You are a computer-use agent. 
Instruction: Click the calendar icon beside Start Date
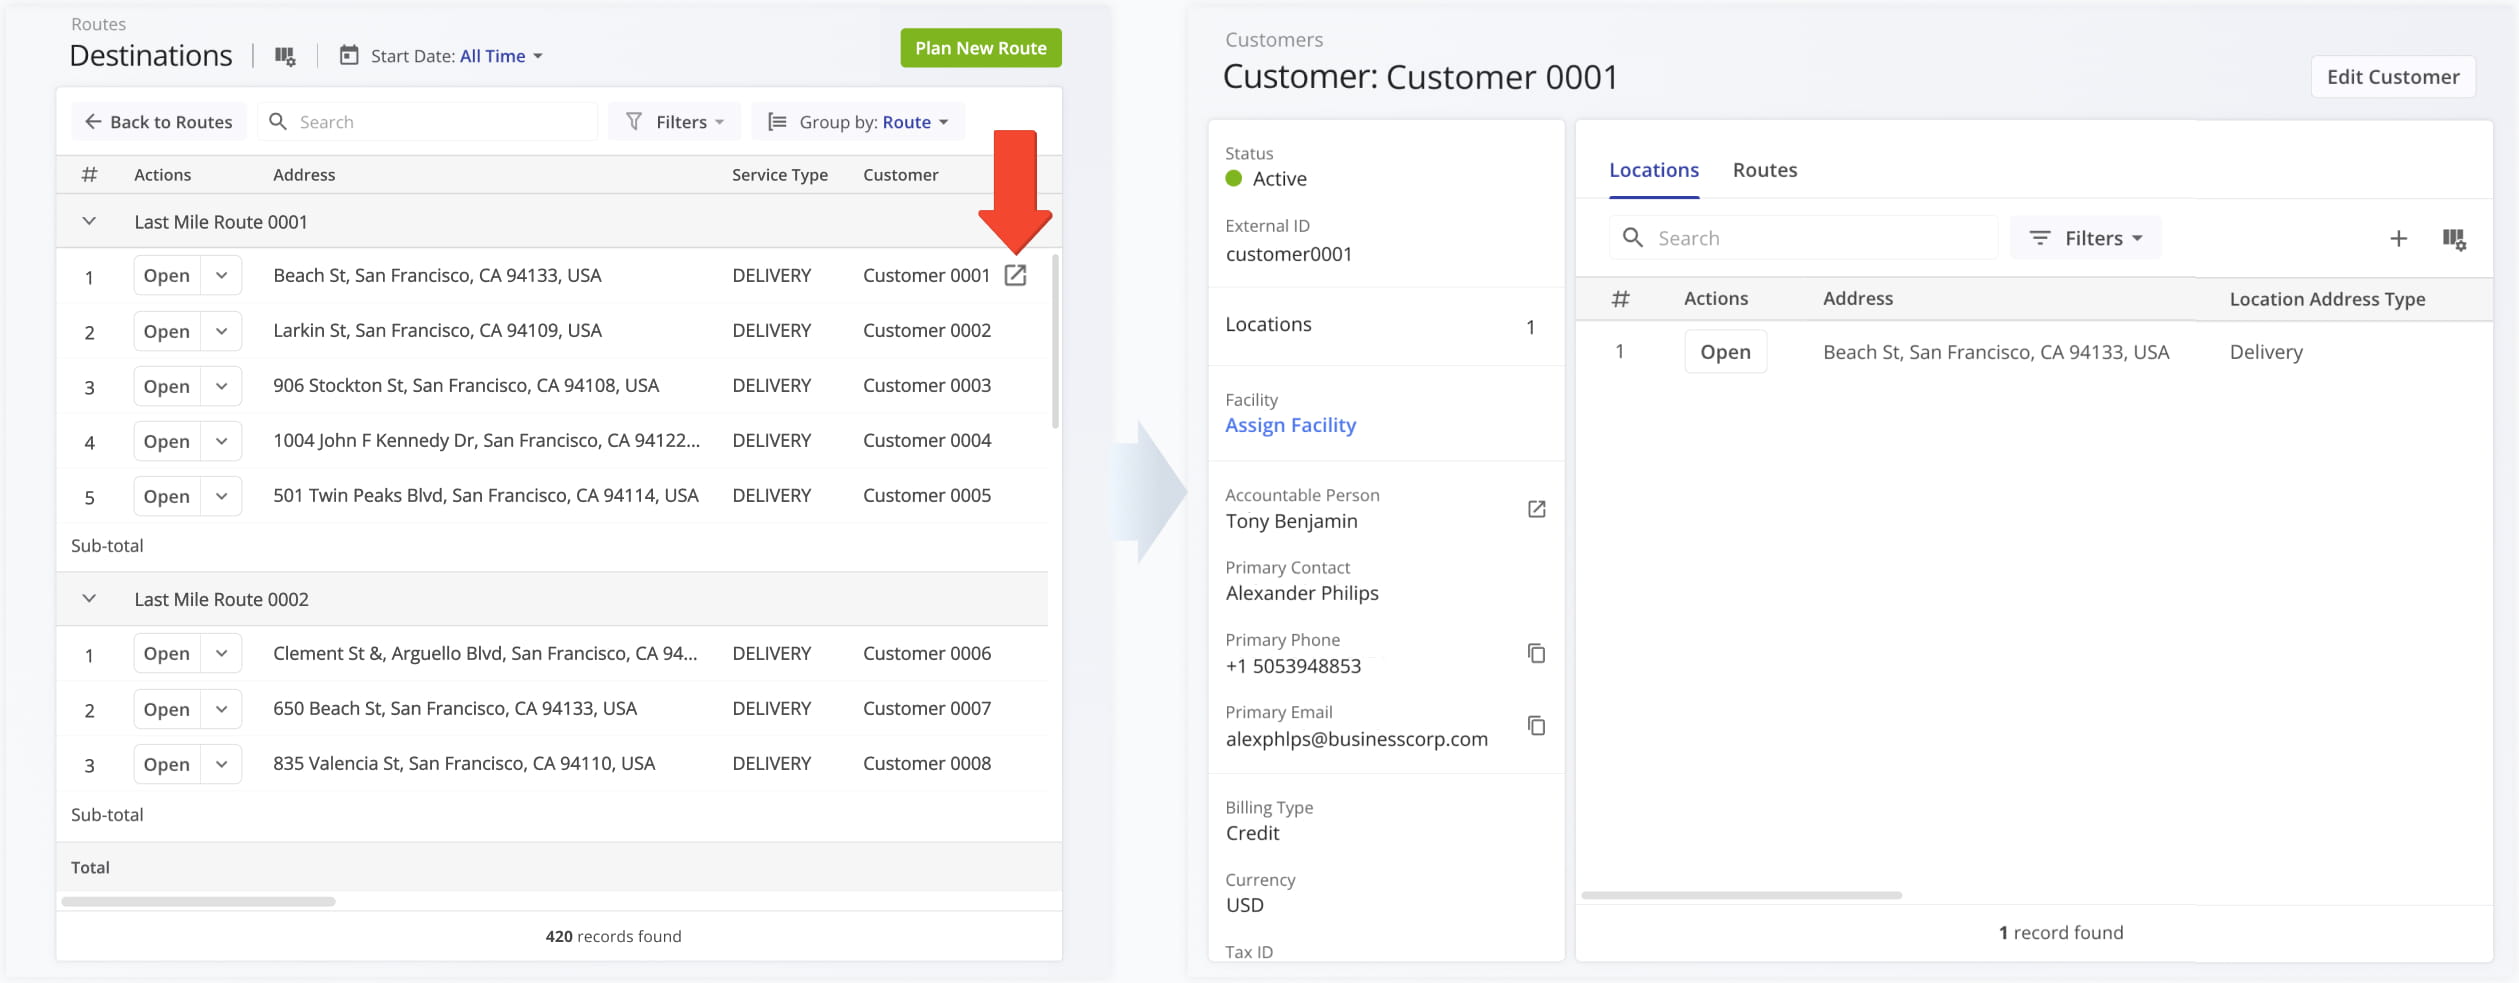(x=348, y=56)
